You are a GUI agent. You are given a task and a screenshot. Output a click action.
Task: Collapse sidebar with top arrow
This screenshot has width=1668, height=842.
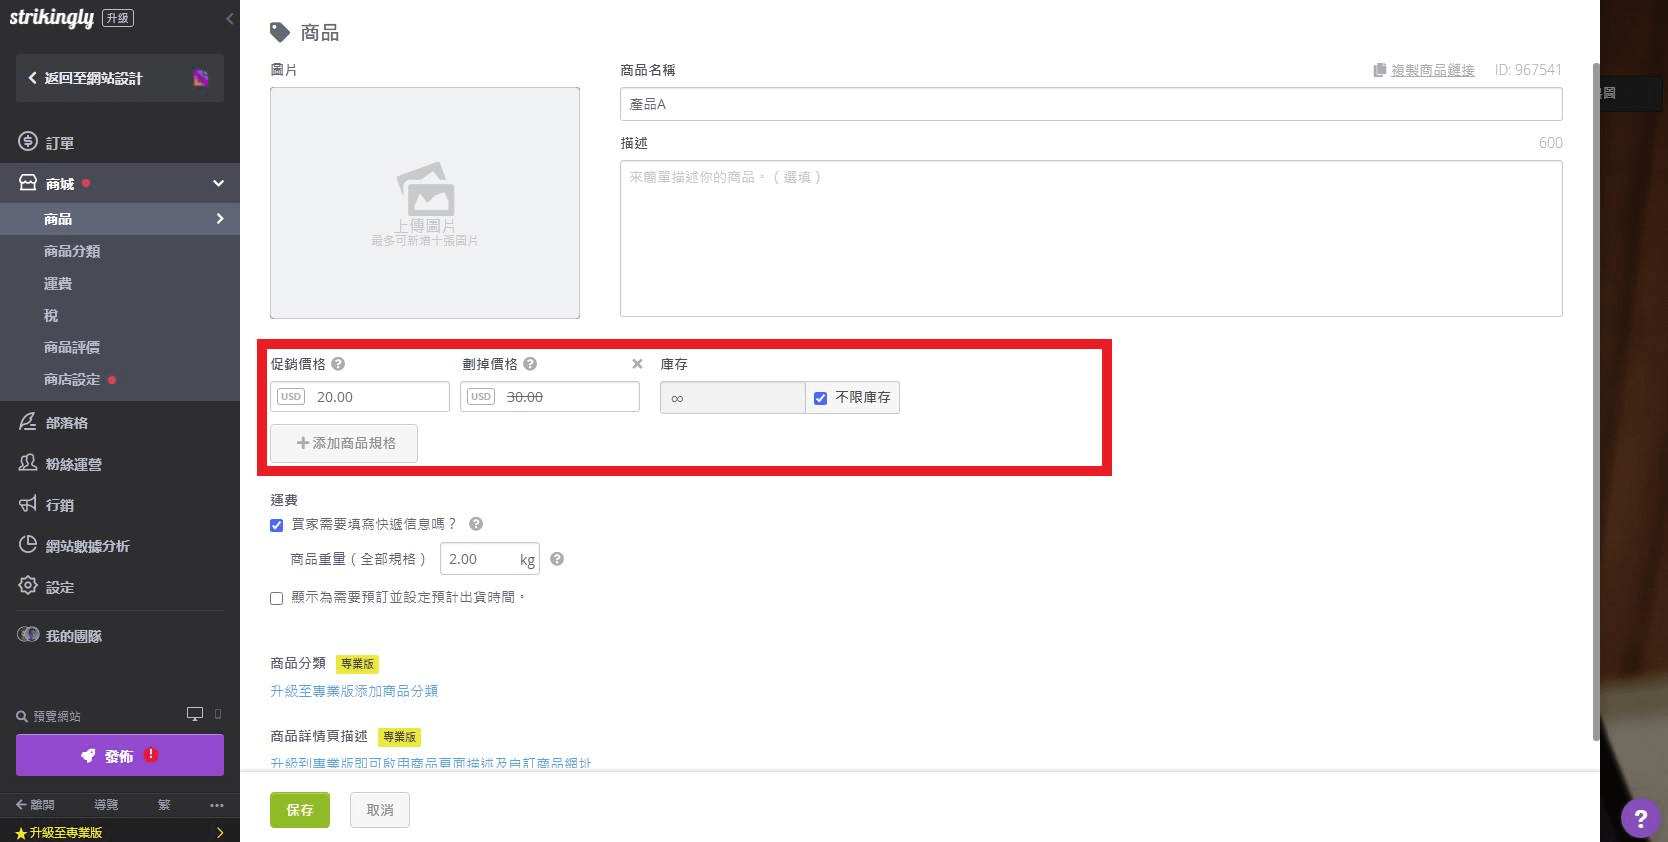(230, 18)
